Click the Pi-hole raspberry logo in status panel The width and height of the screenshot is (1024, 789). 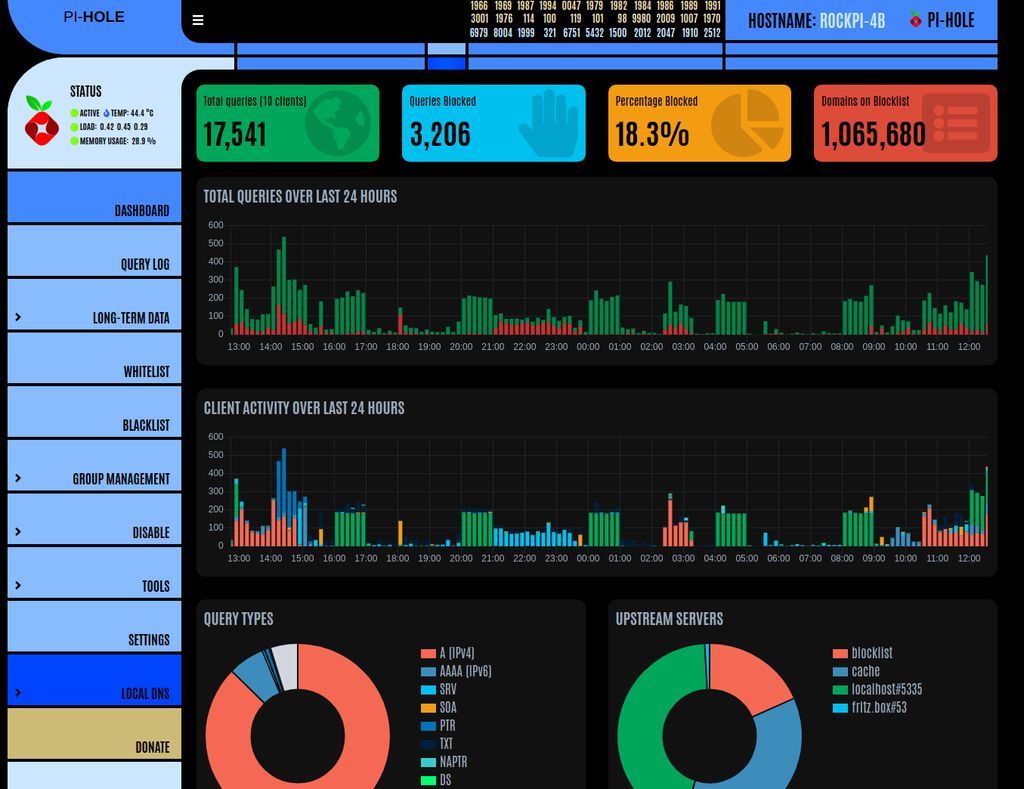(41, 120)
